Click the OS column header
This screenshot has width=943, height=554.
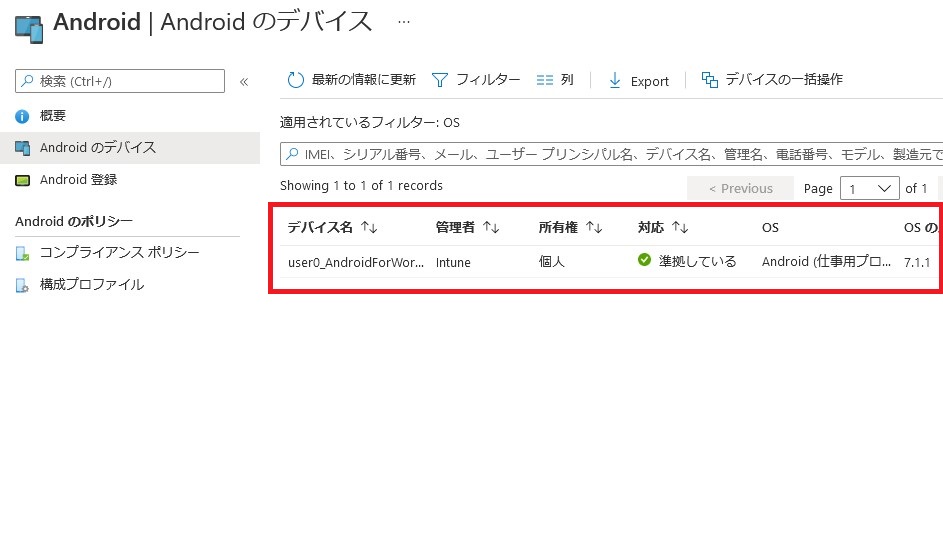point(770,227)
